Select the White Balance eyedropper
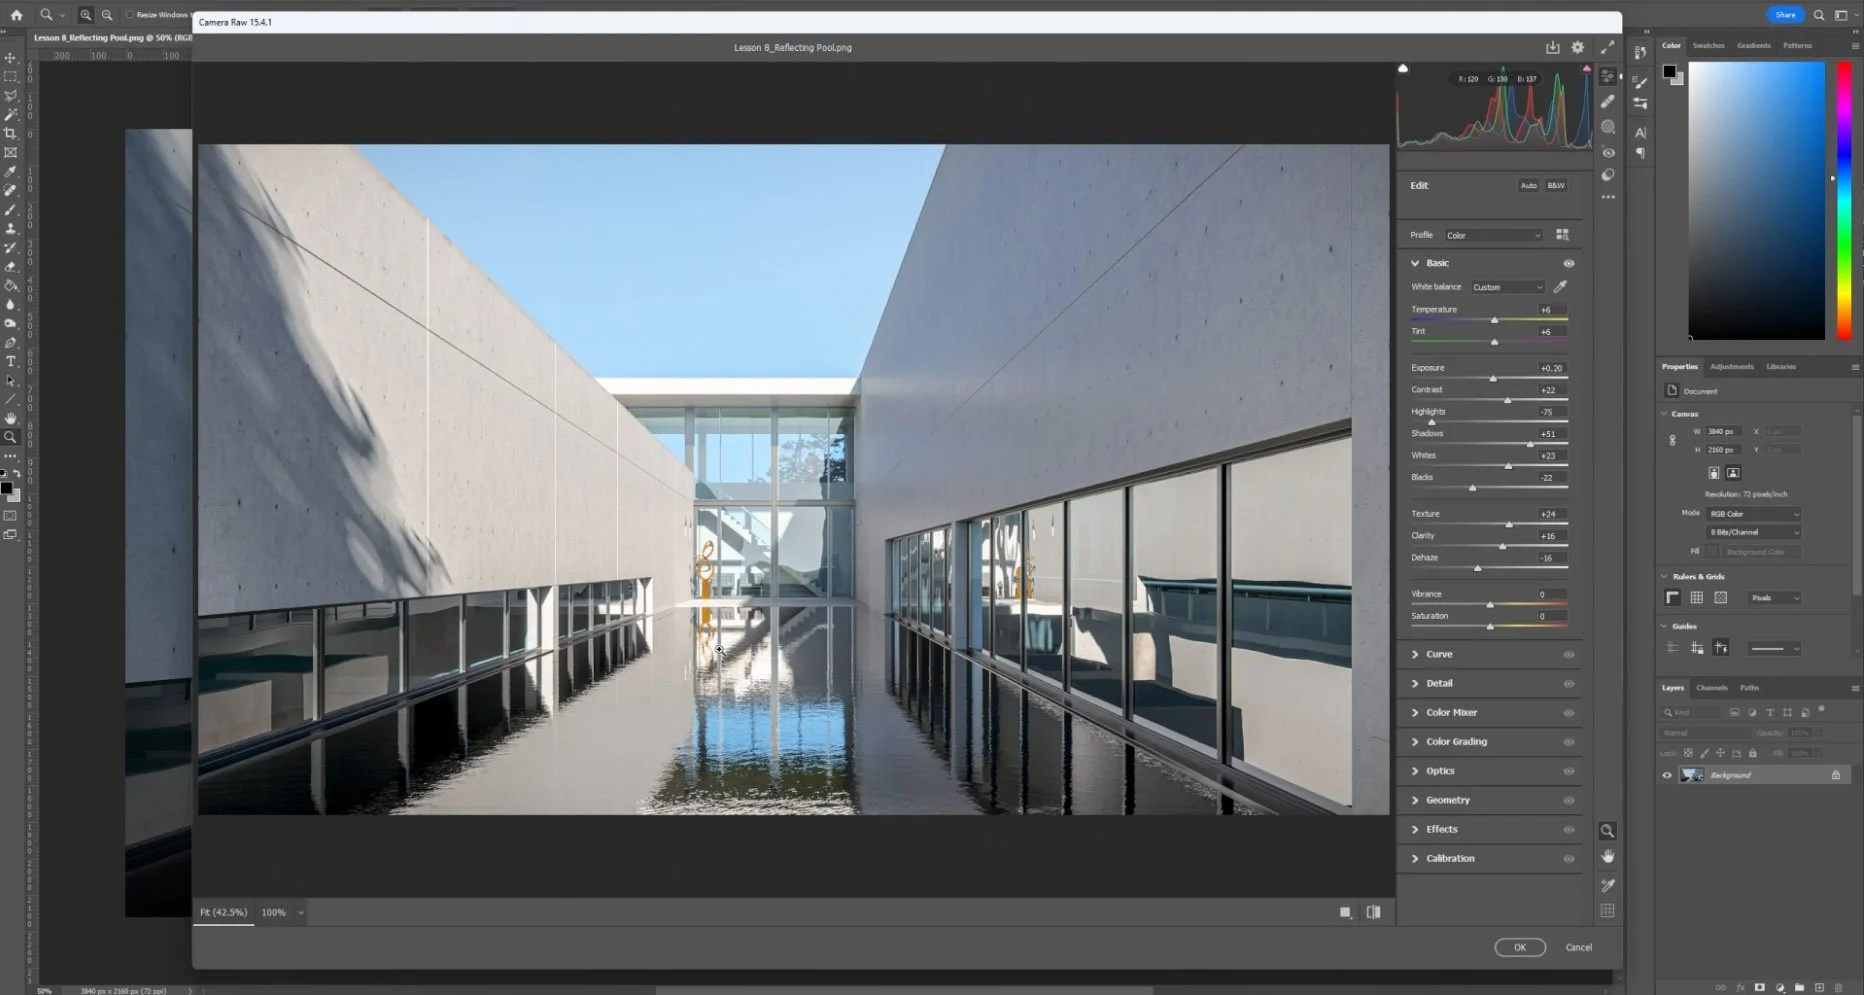Viewport: 1864px width, 995px height. 1559,287
